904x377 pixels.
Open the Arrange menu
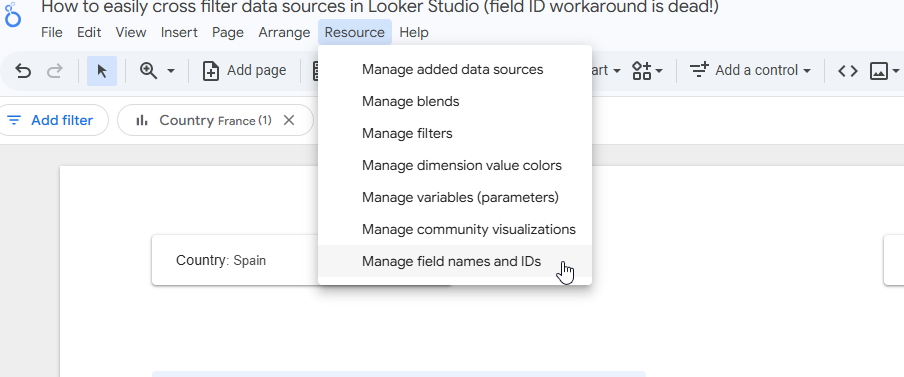click(284, 32)
